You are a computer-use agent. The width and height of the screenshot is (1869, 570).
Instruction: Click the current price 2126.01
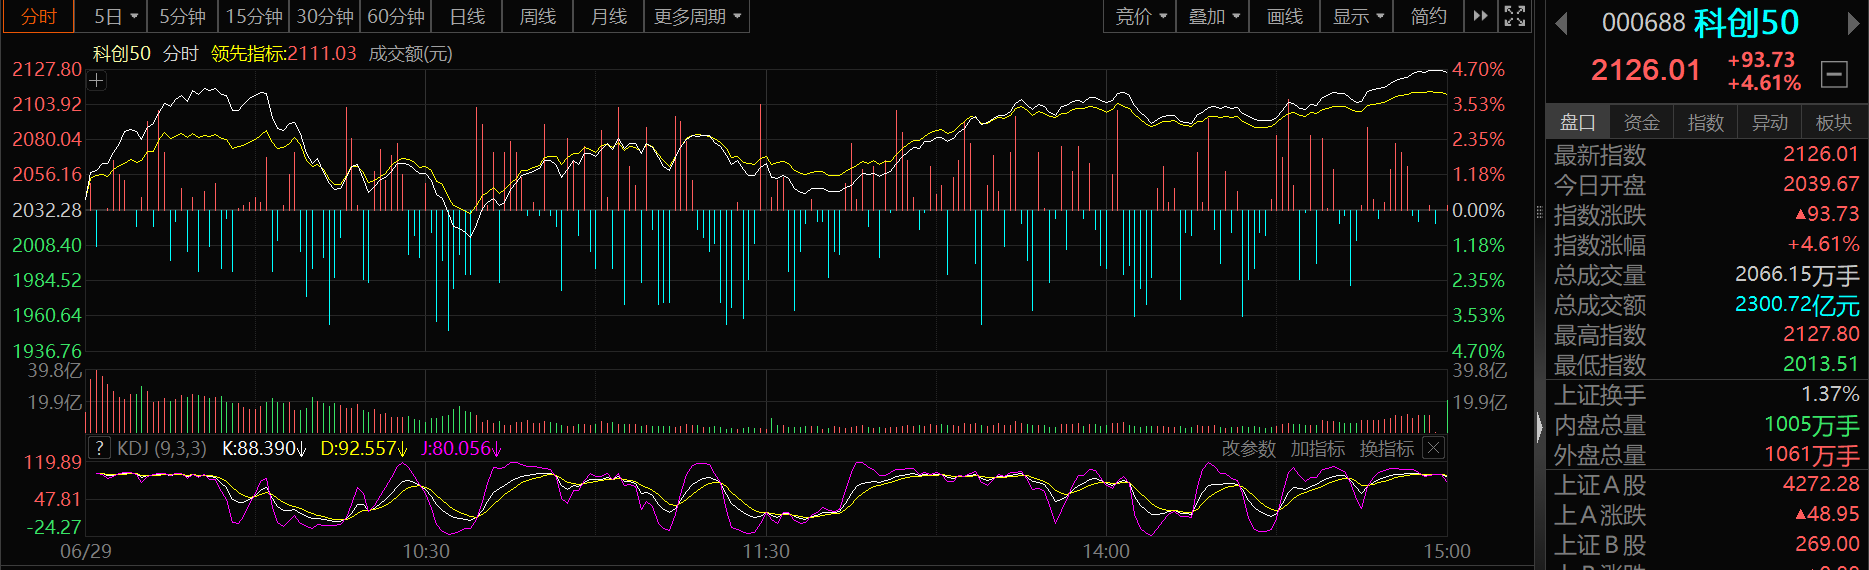1646,70
